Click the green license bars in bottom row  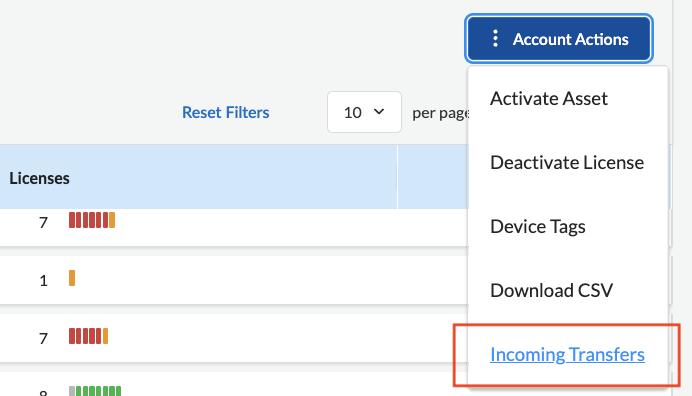point(98,391)
